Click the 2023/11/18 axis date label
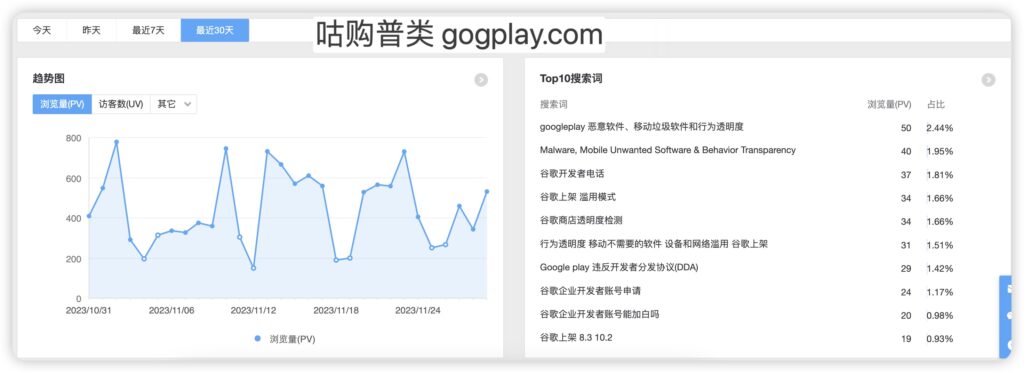The height and width of the screenshot is (373, 1024). coord(336,311)
